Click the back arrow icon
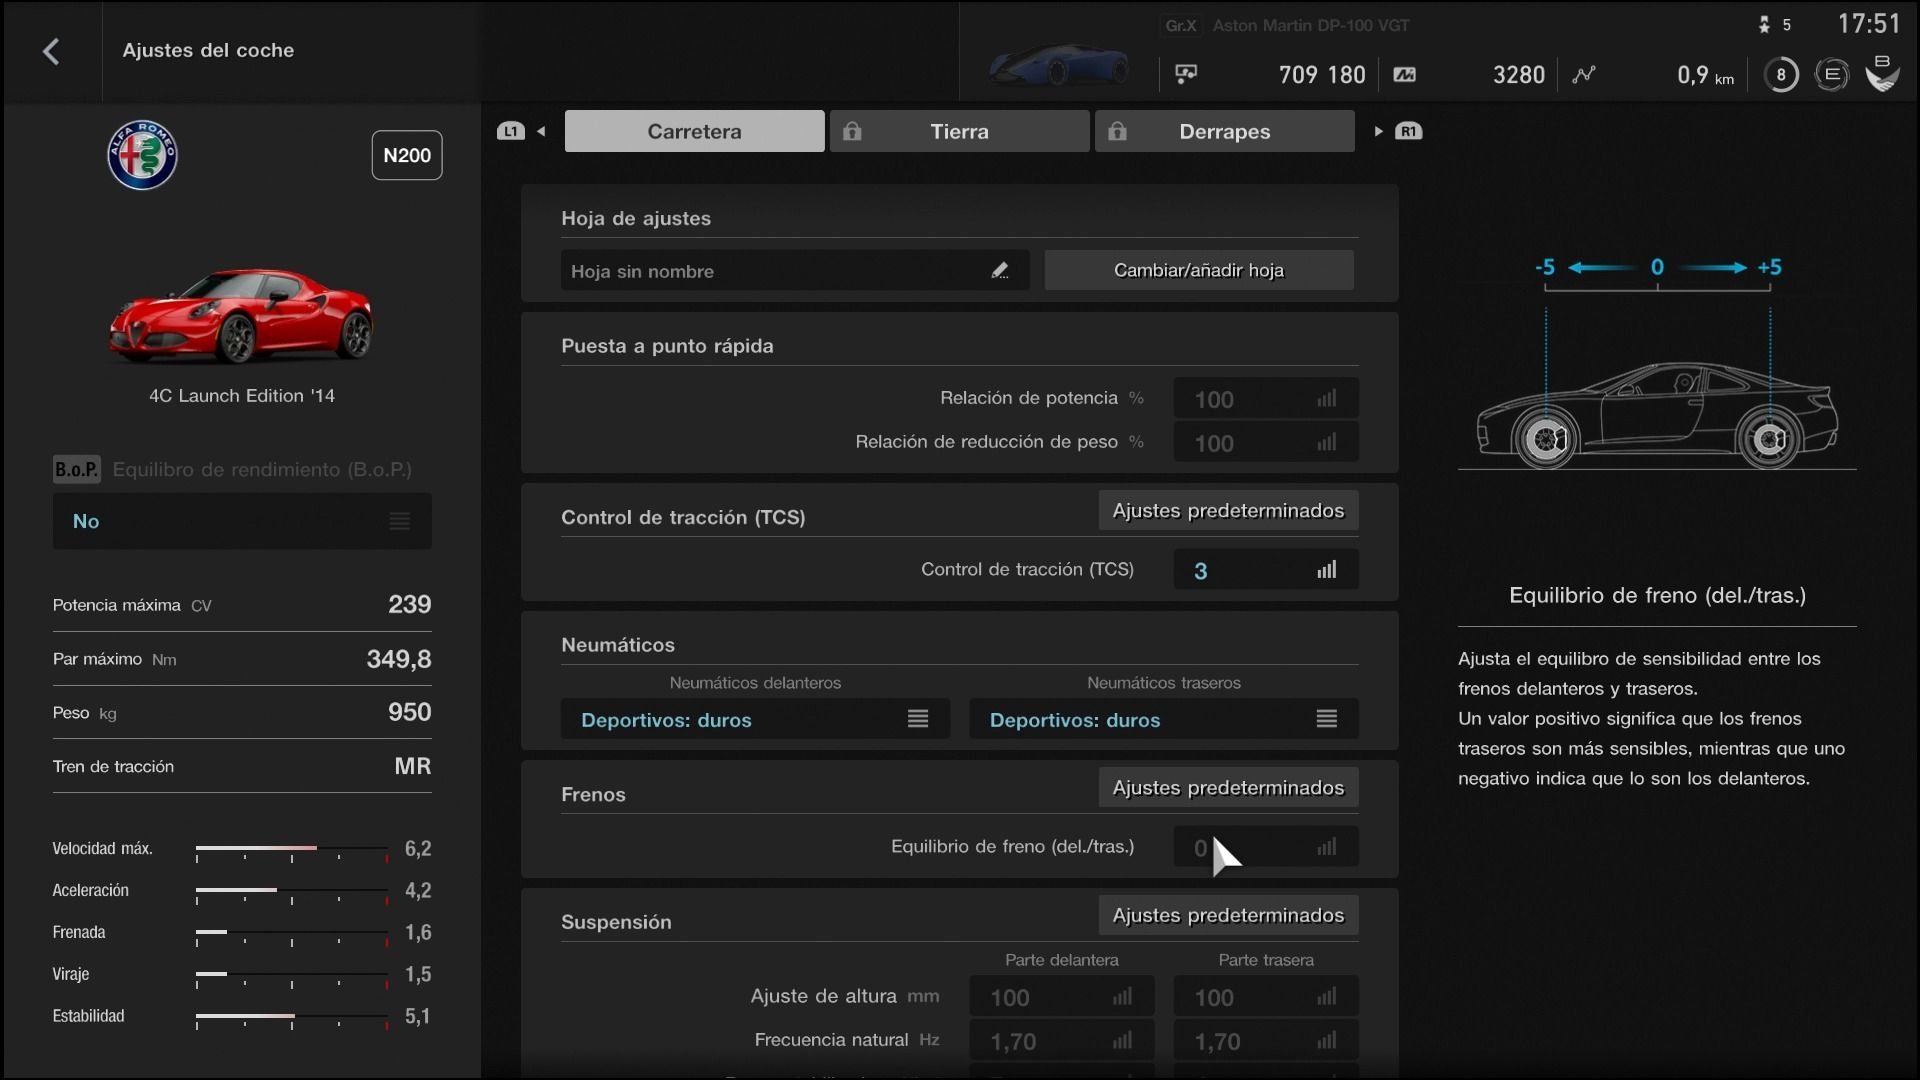 click(51, 51)
